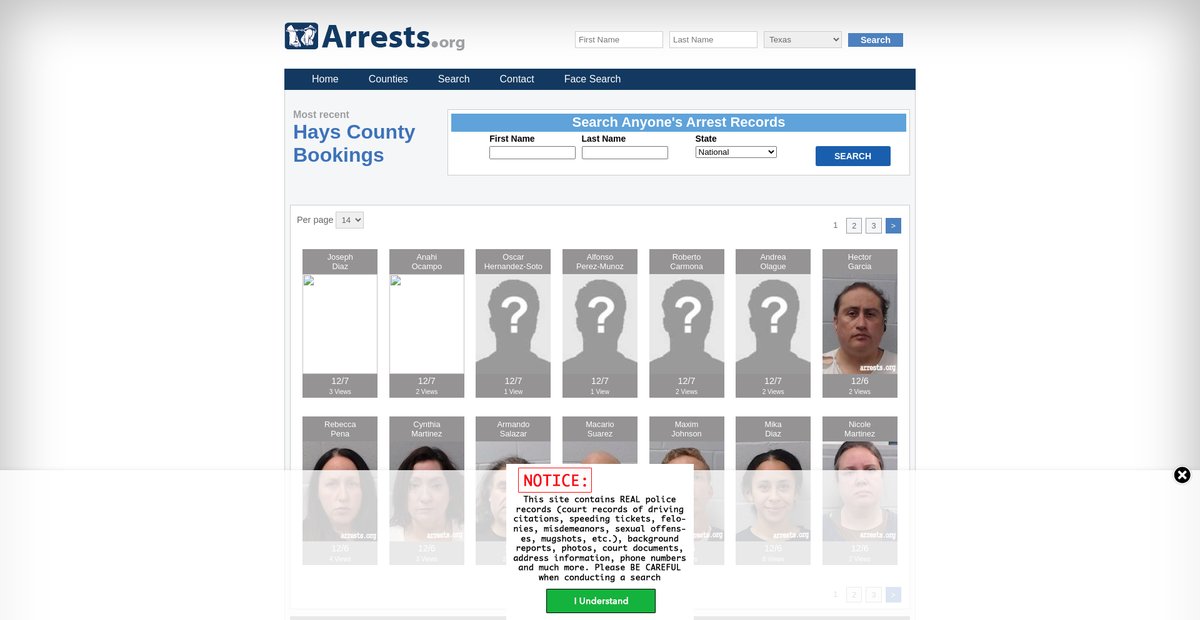Open the Per page 14 dropdown
The height and width of the screenshot is (620, 1200).
click(350, 220)
